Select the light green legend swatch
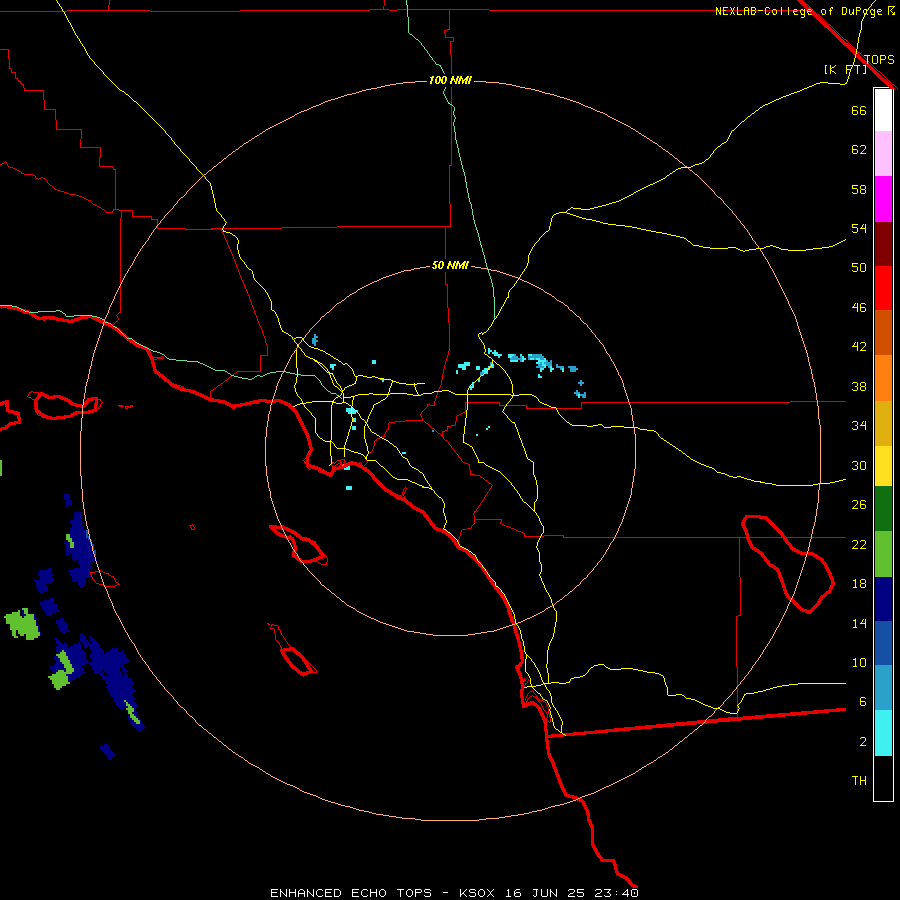Screen dimensions: 900x900 [883, 554]
